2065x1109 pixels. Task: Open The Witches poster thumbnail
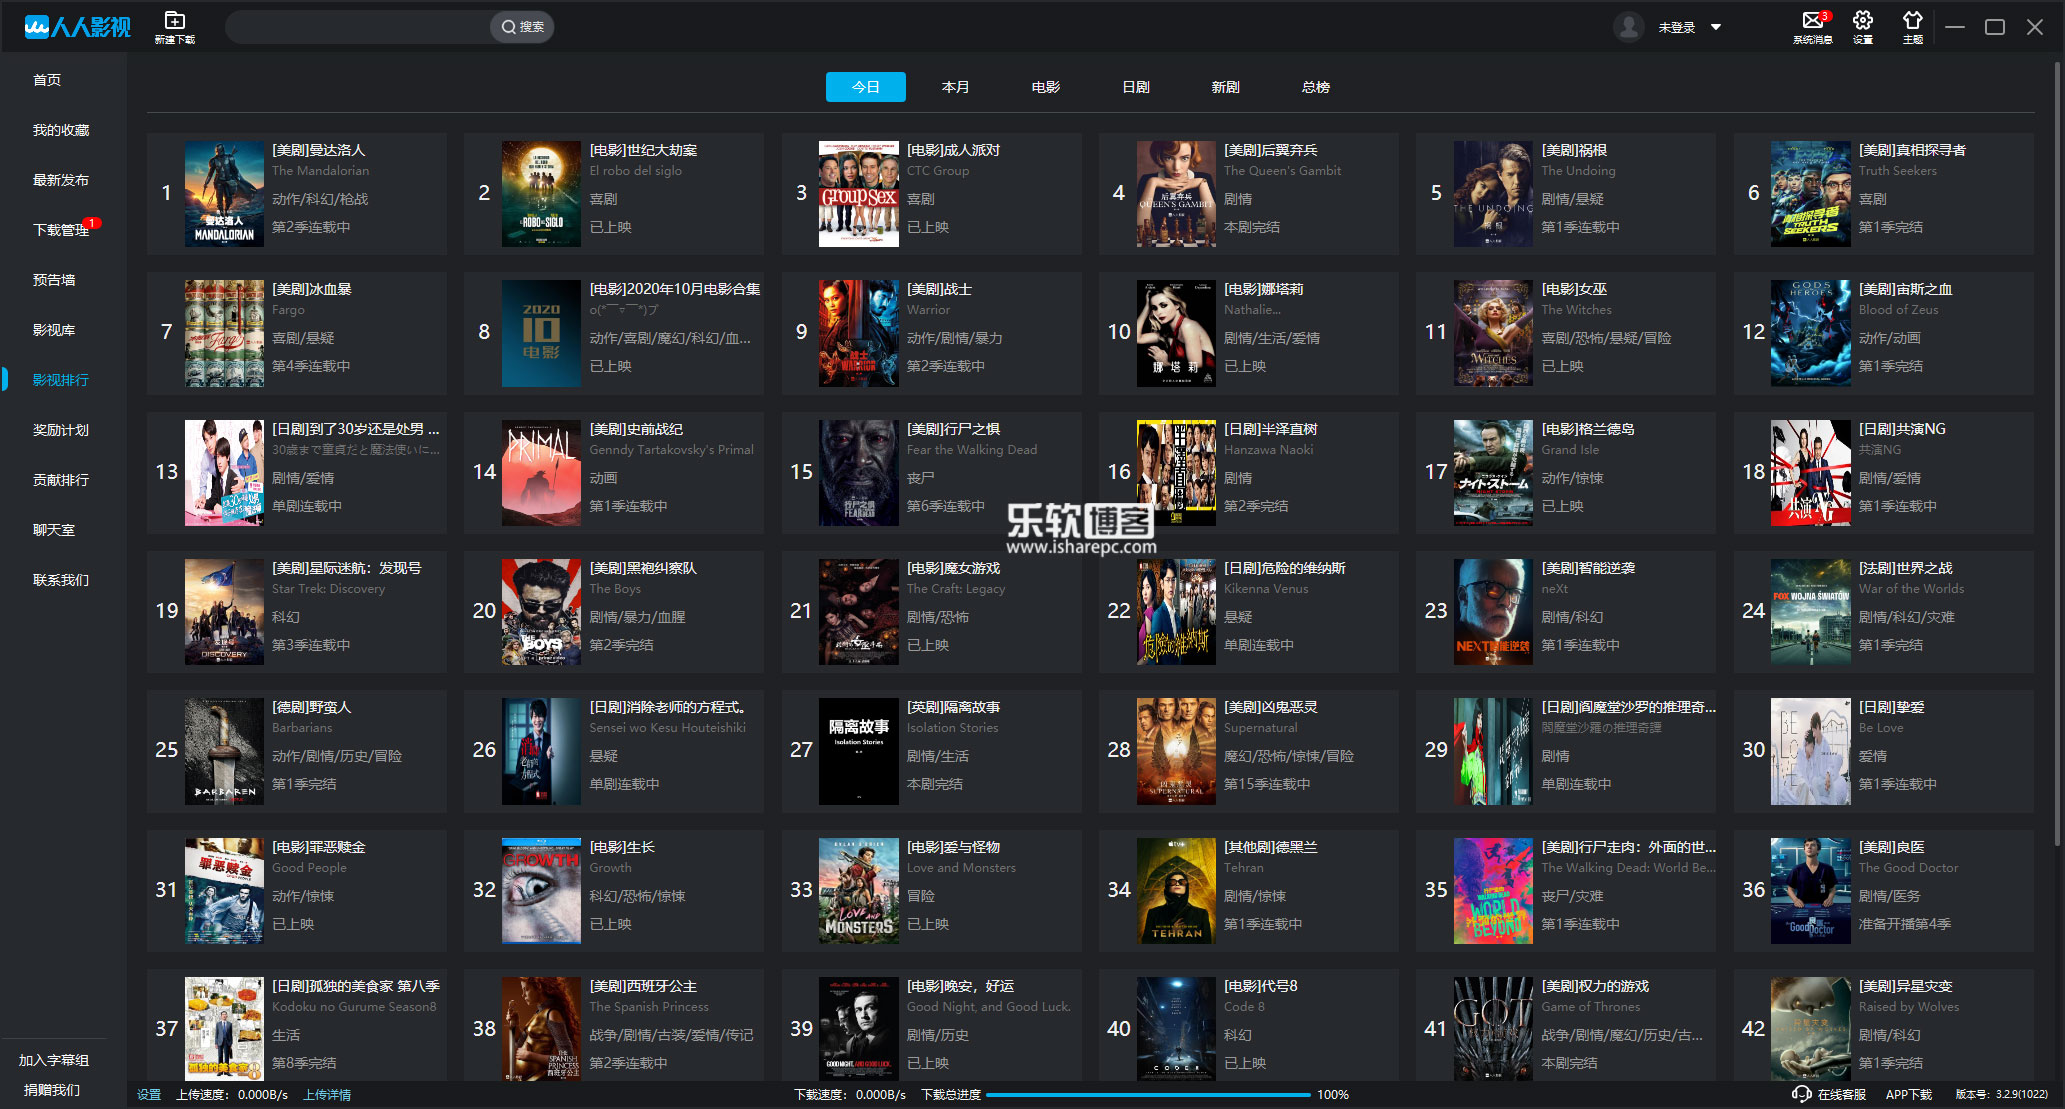pos(1493,333)
